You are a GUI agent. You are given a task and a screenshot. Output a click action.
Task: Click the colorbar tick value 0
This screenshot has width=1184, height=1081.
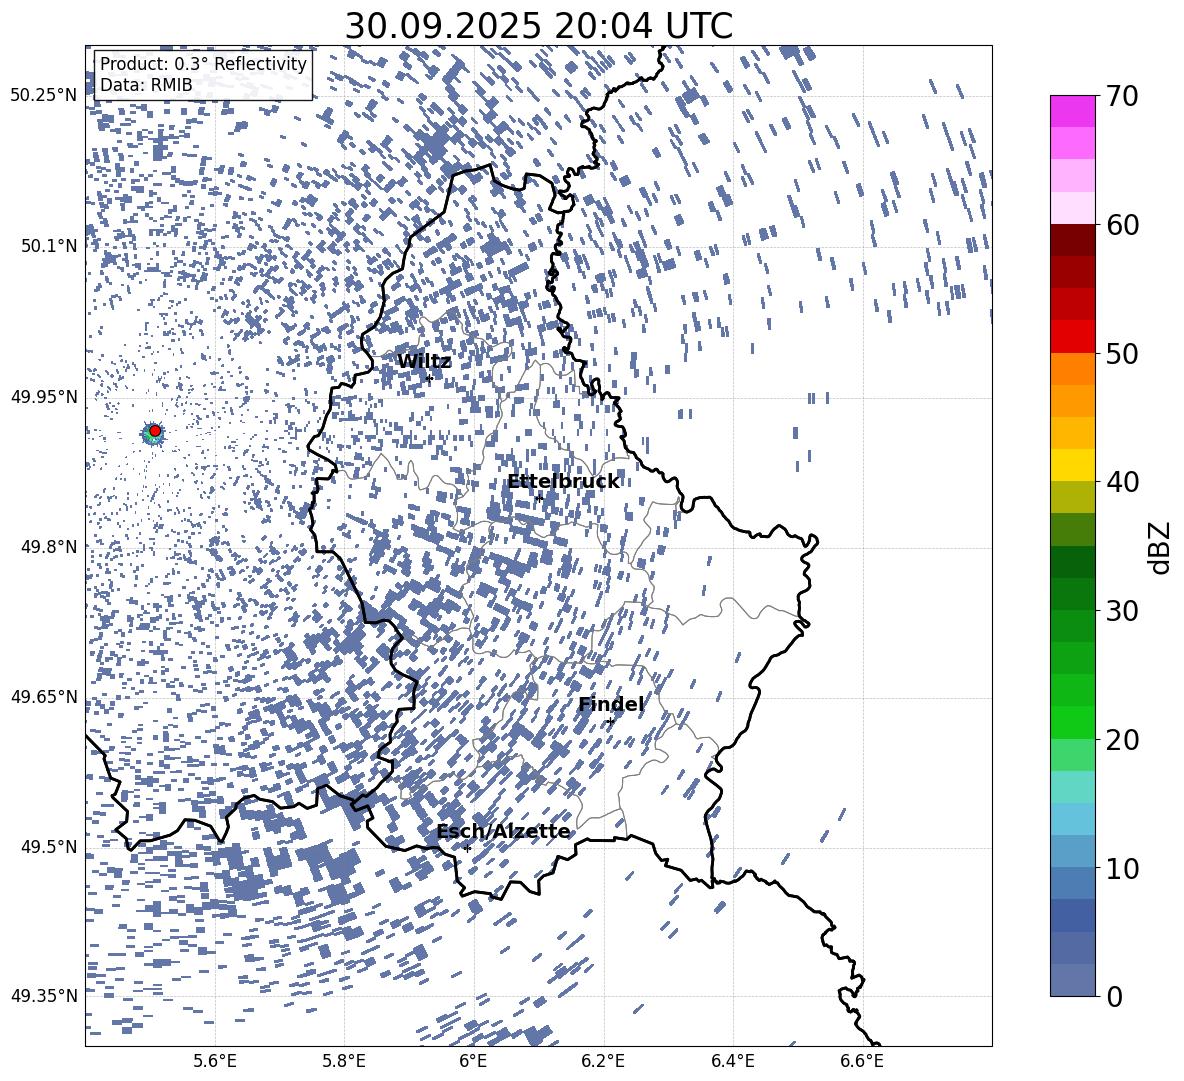tap(1115, 996)
